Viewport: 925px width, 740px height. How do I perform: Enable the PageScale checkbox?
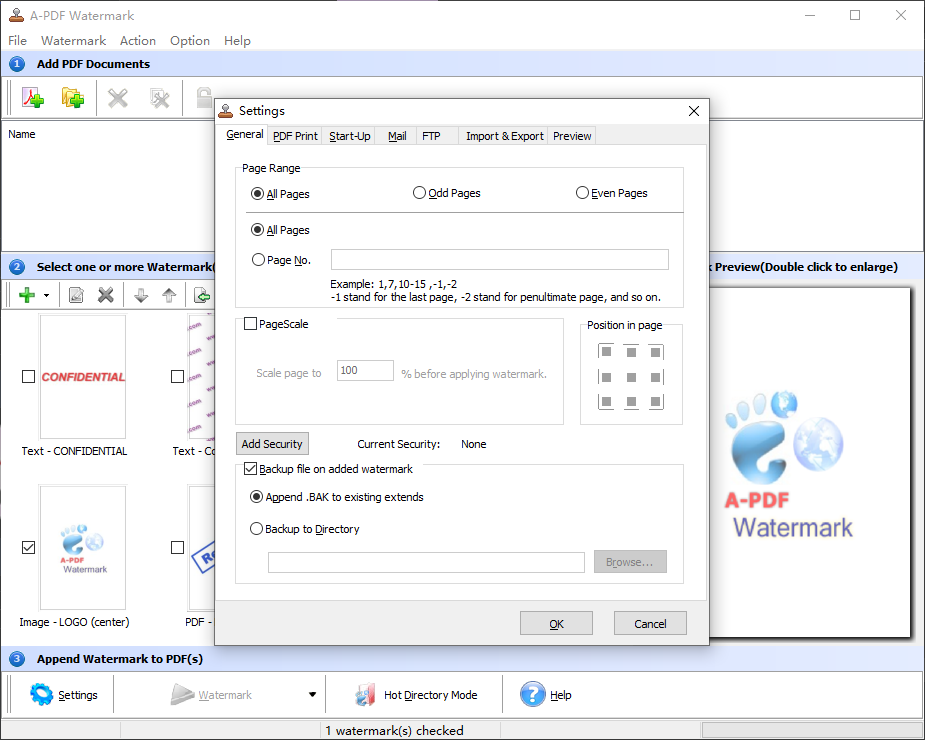(x=250, y=323)
